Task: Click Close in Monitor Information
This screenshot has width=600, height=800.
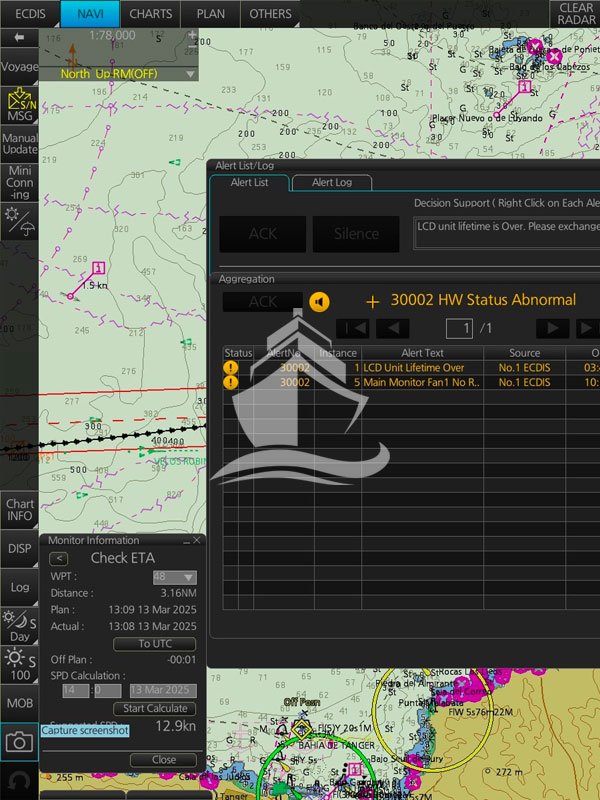Action: coord(163,760)
